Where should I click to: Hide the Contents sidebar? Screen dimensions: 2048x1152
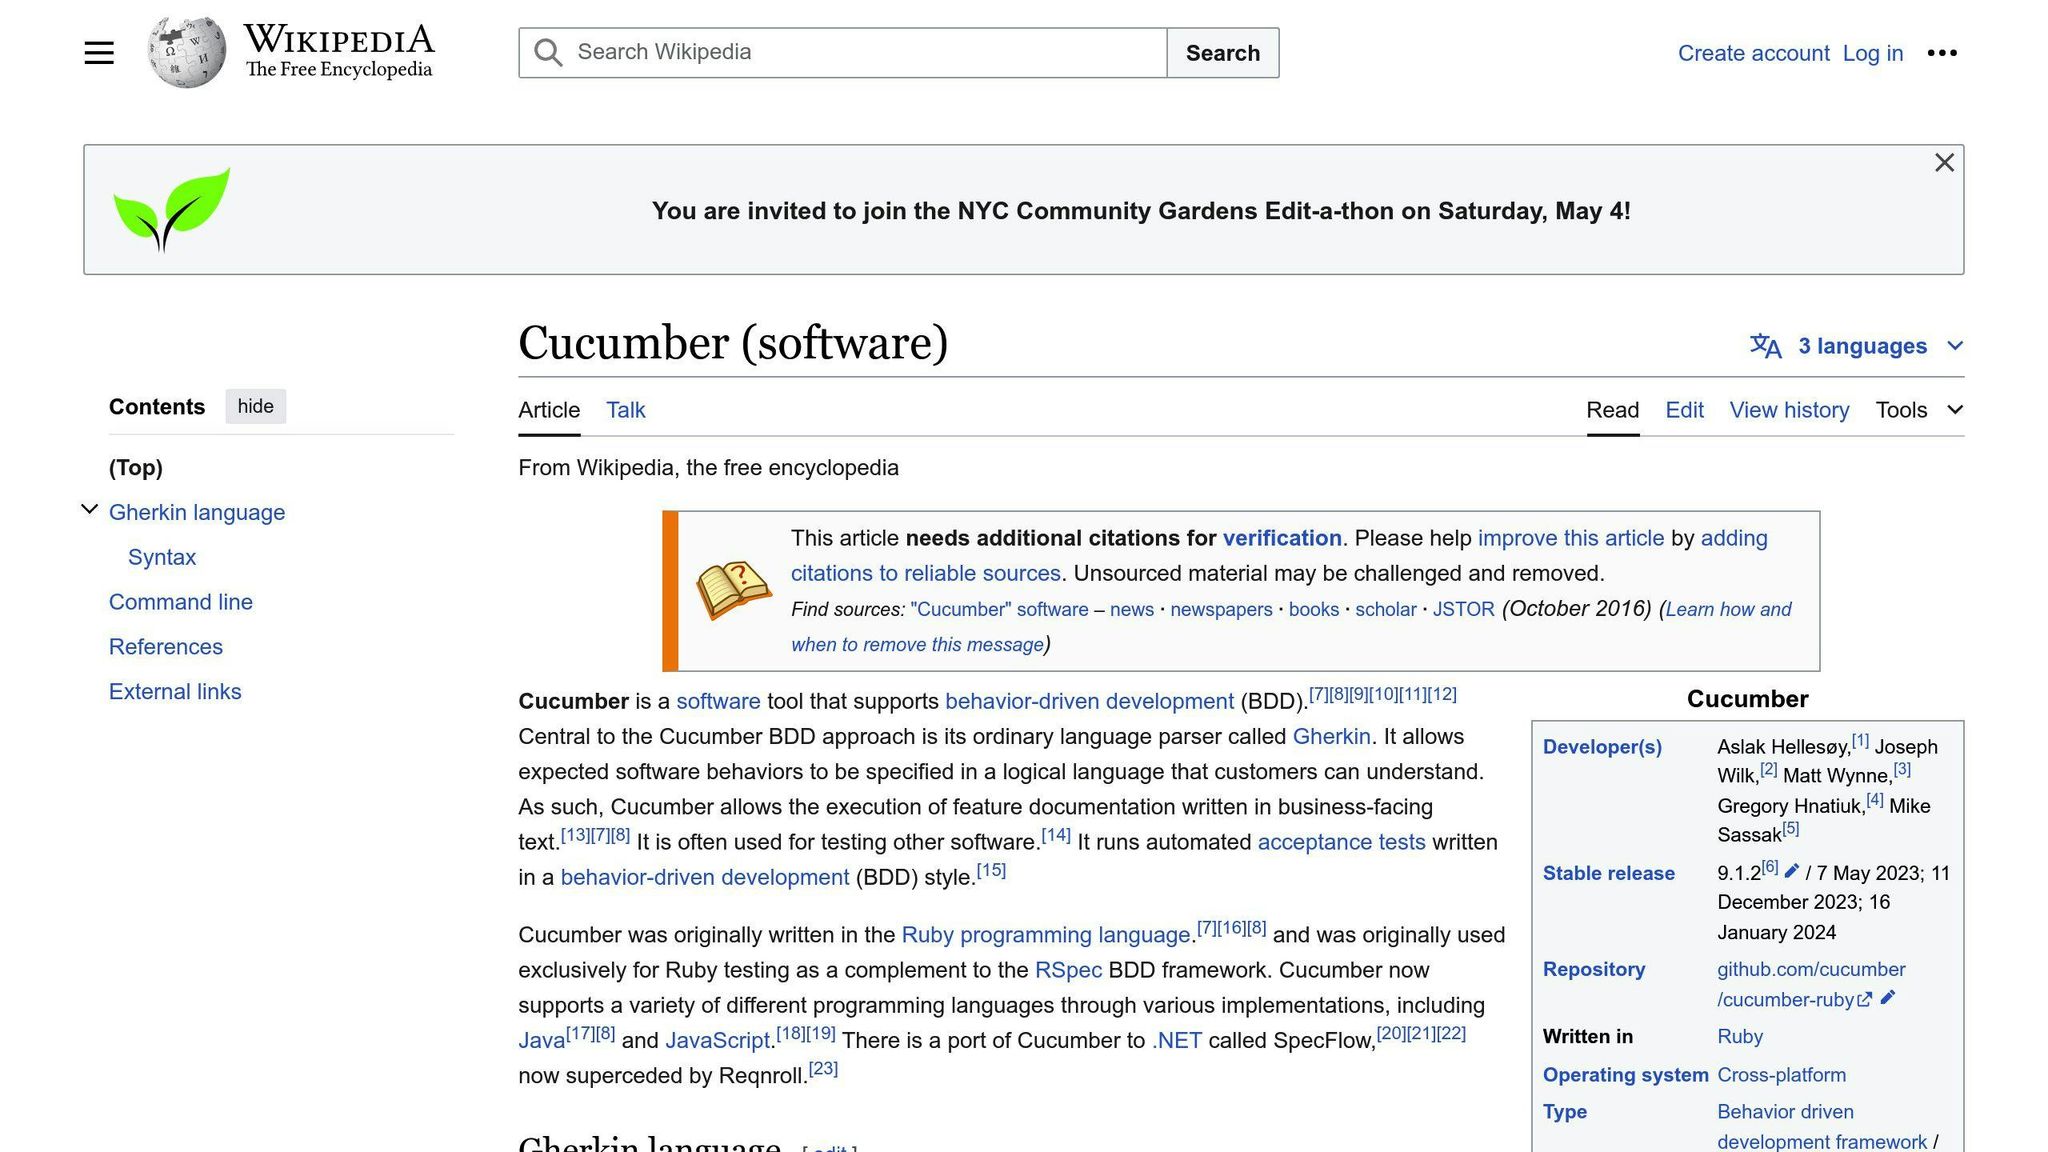[x=255, y=406]
